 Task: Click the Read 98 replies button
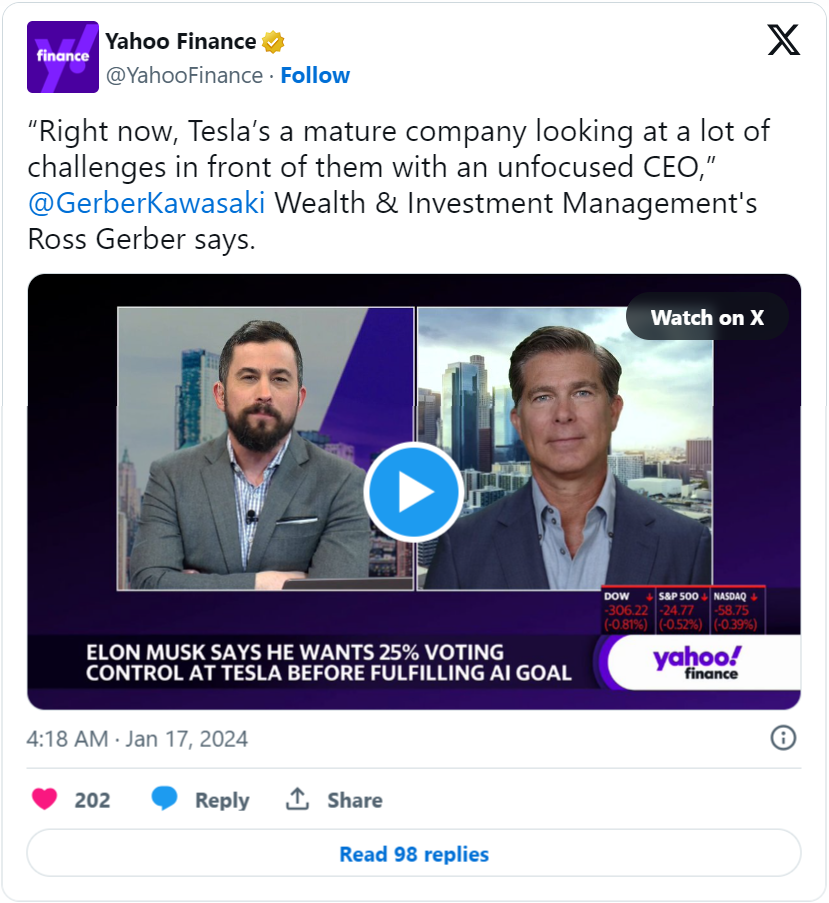[414, 854]
